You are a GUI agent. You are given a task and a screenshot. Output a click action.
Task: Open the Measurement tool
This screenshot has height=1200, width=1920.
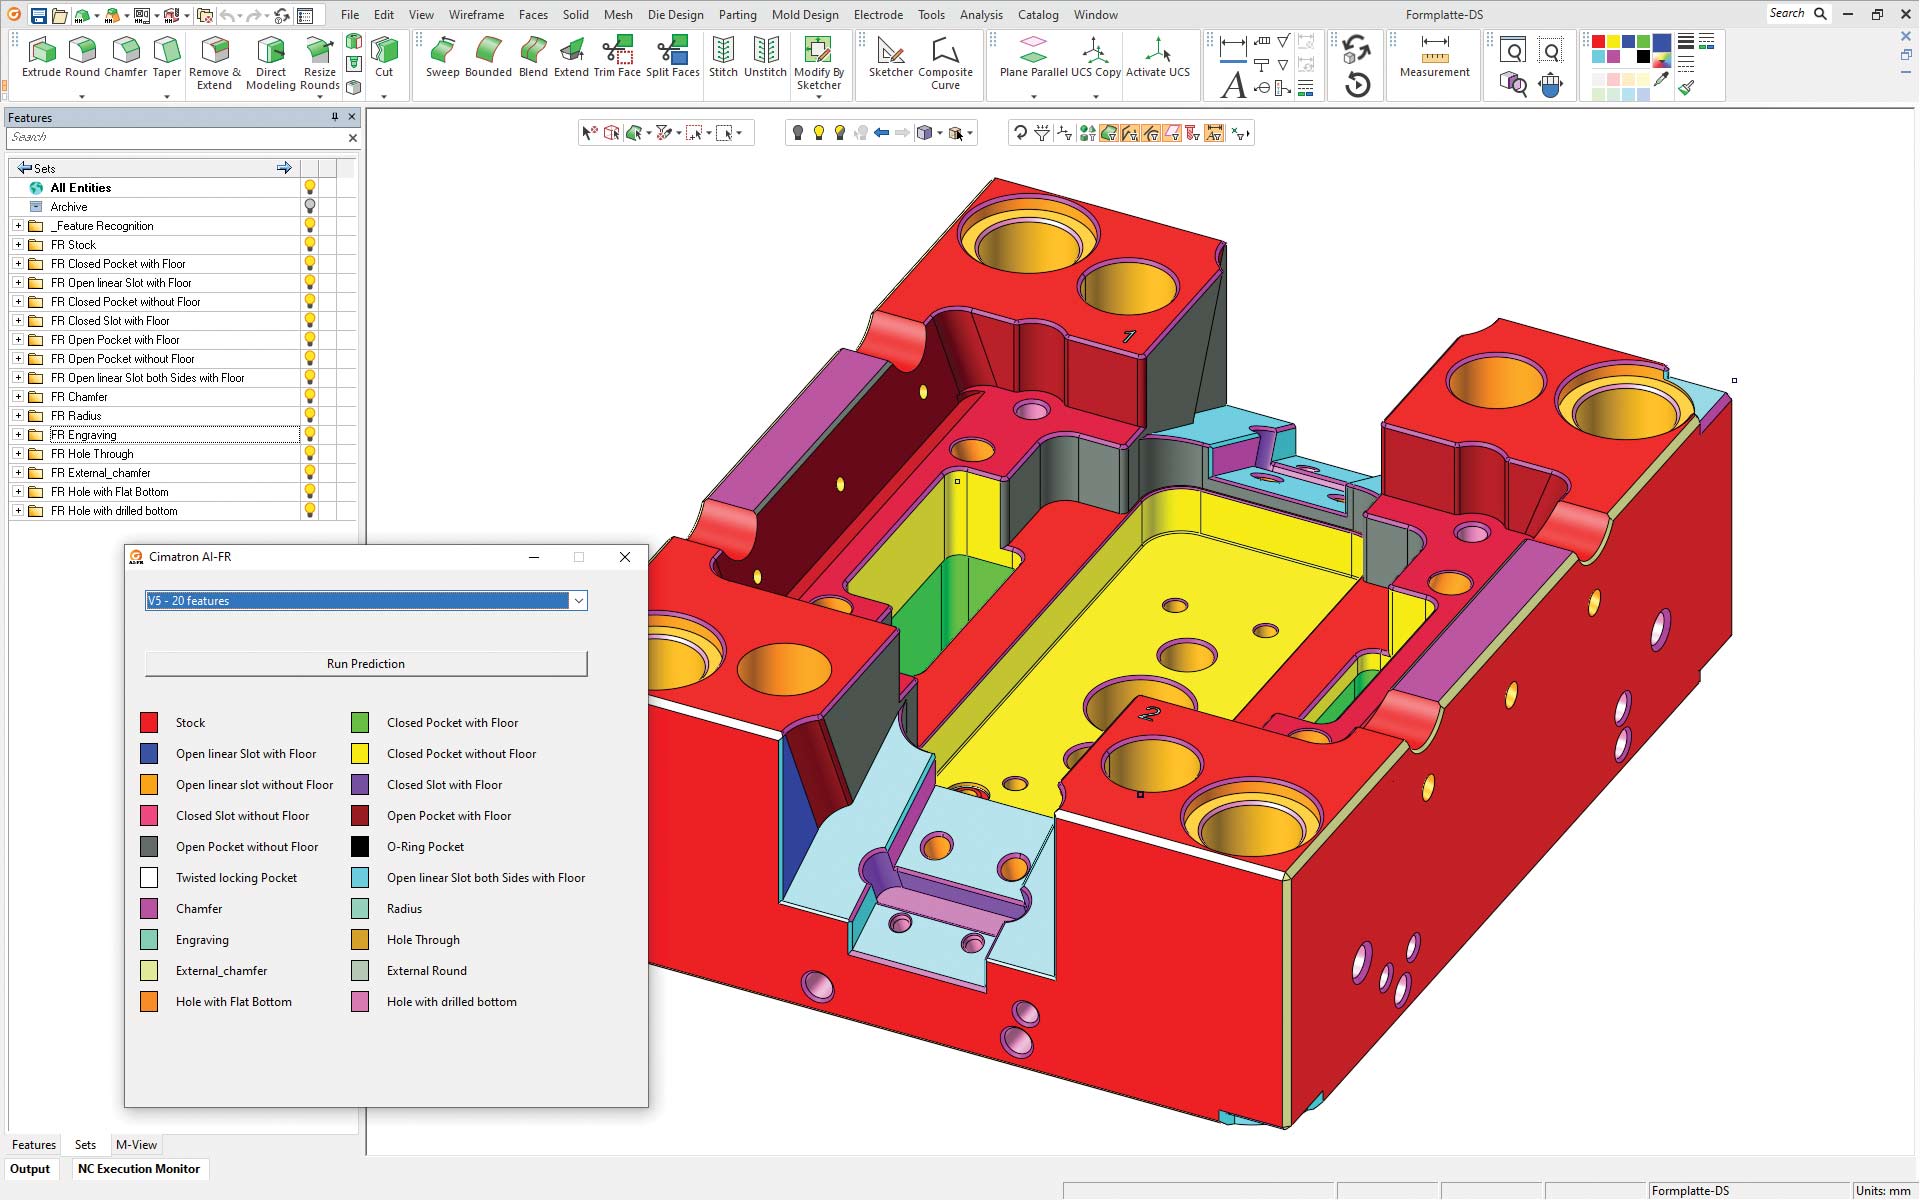(1435, 57)
